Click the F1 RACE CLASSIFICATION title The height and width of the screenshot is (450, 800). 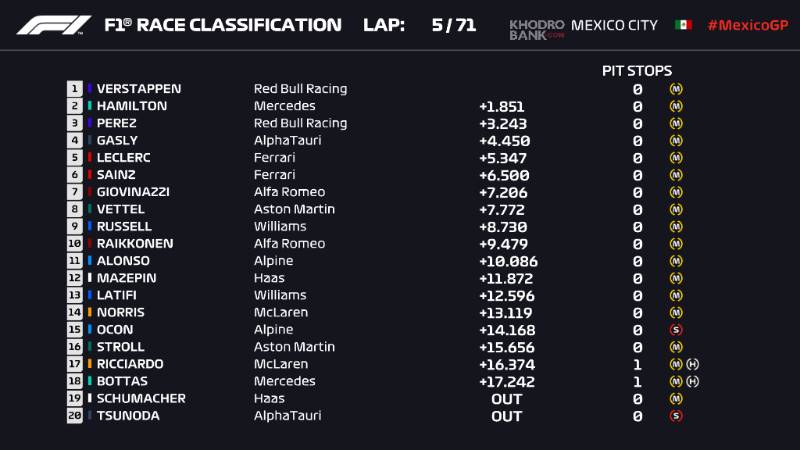[223, 25]
